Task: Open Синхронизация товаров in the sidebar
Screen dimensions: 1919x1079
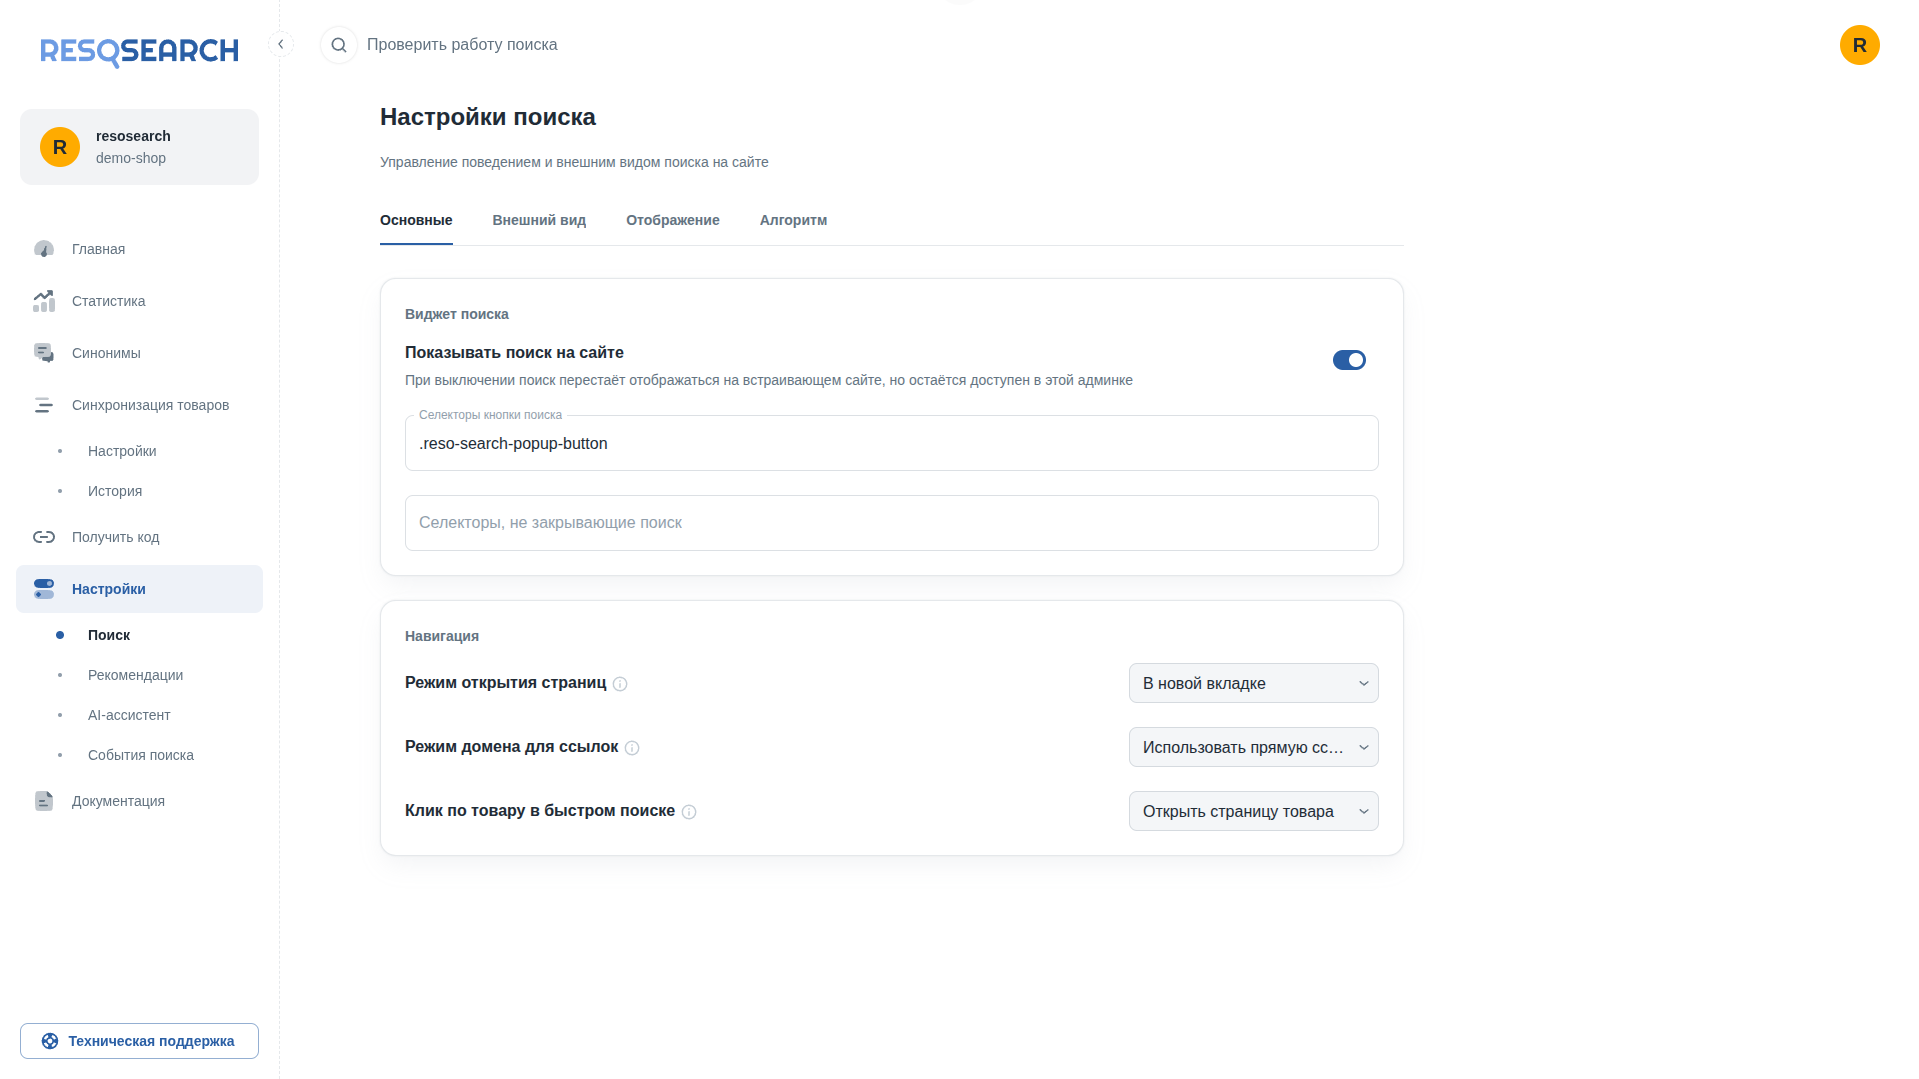Action: point(139,405)
